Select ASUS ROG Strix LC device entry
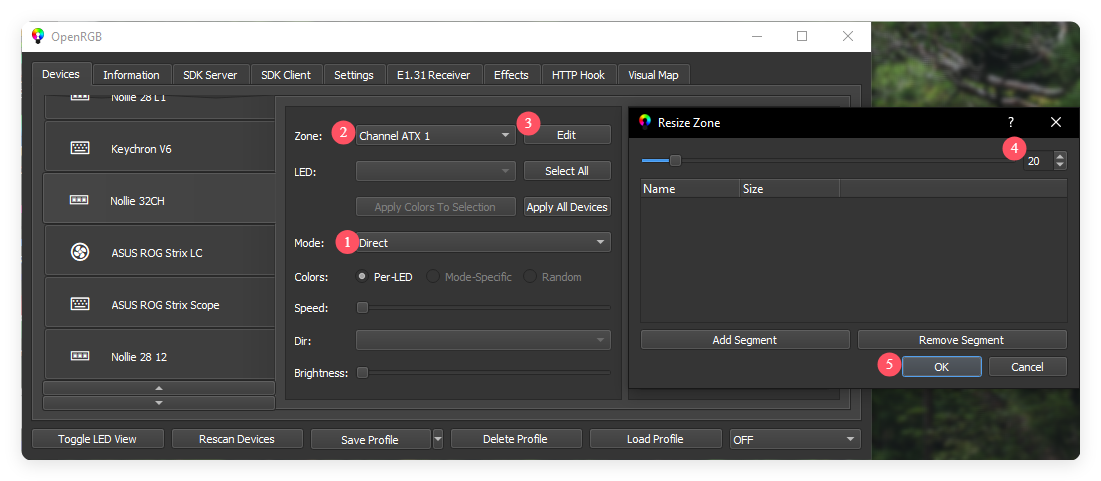Image resolution: width=1101 pixels, height=481 pixels. pyautogui.click(x=160, y=251)
